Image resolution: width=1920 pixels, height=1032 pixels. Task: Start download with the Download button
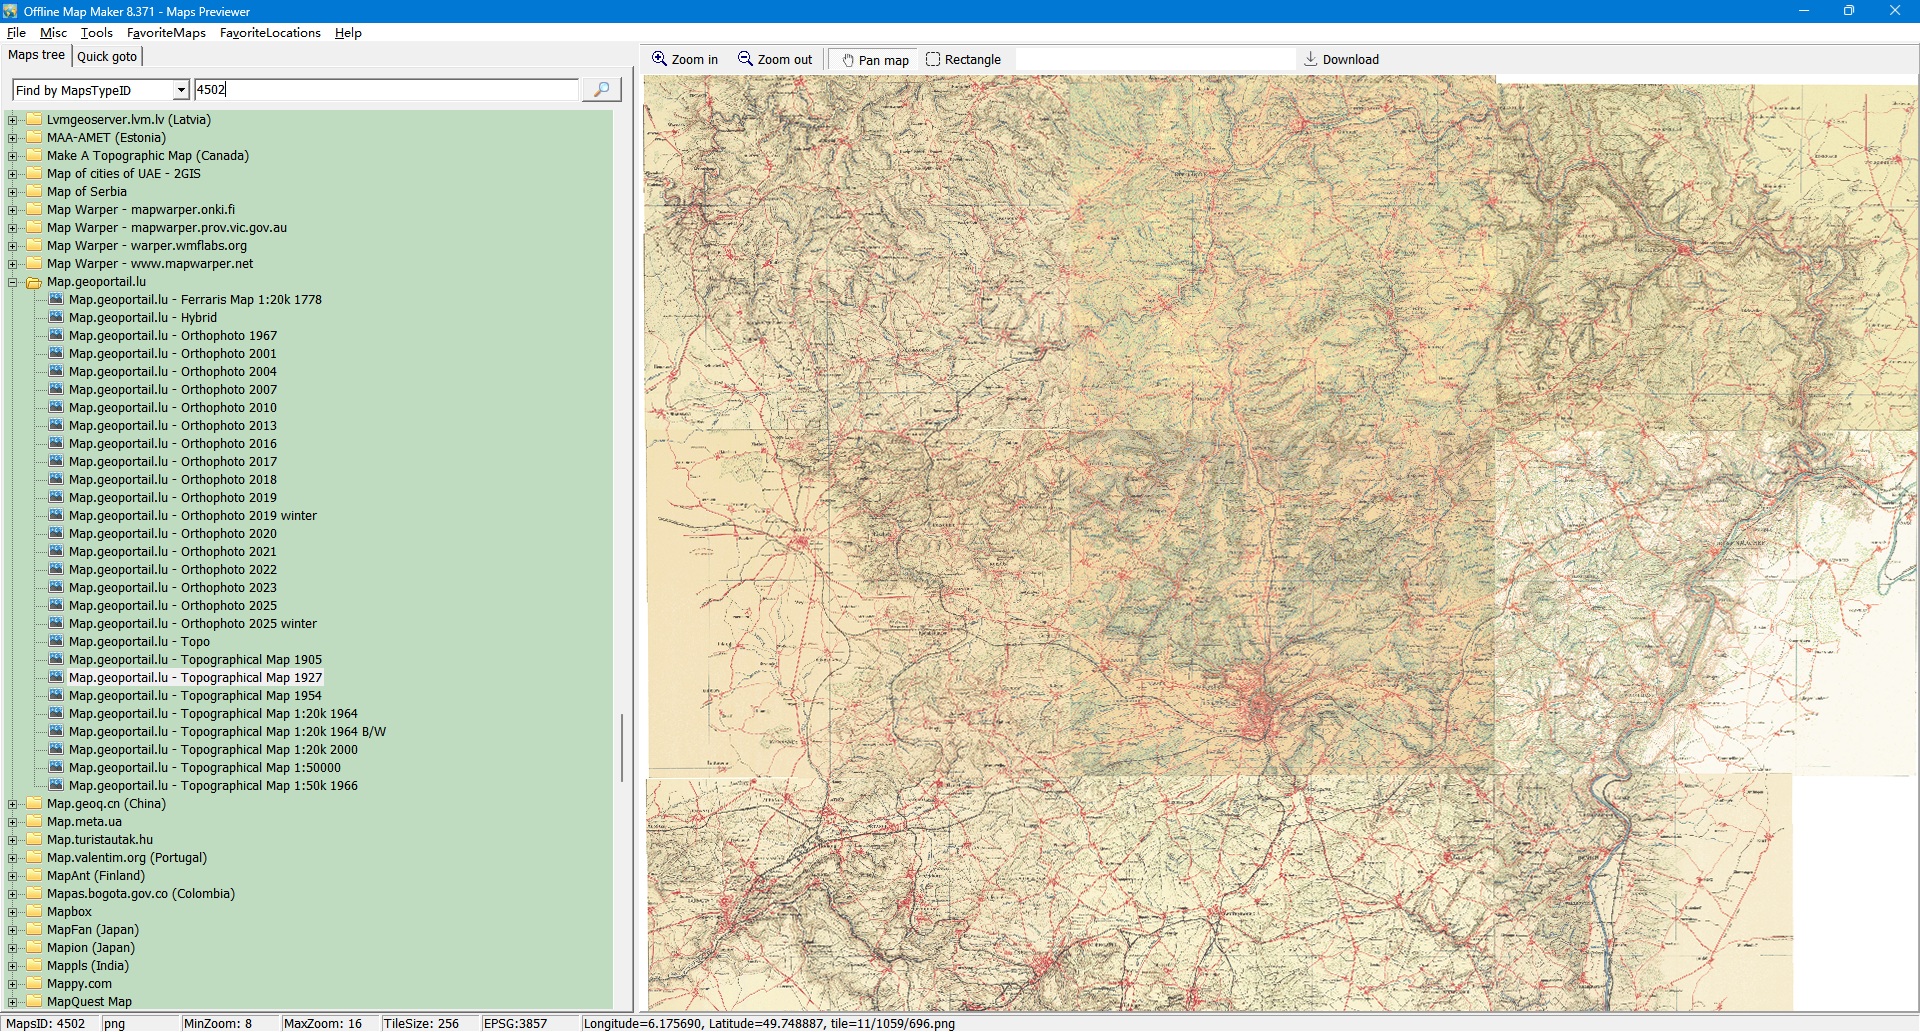1341,60
